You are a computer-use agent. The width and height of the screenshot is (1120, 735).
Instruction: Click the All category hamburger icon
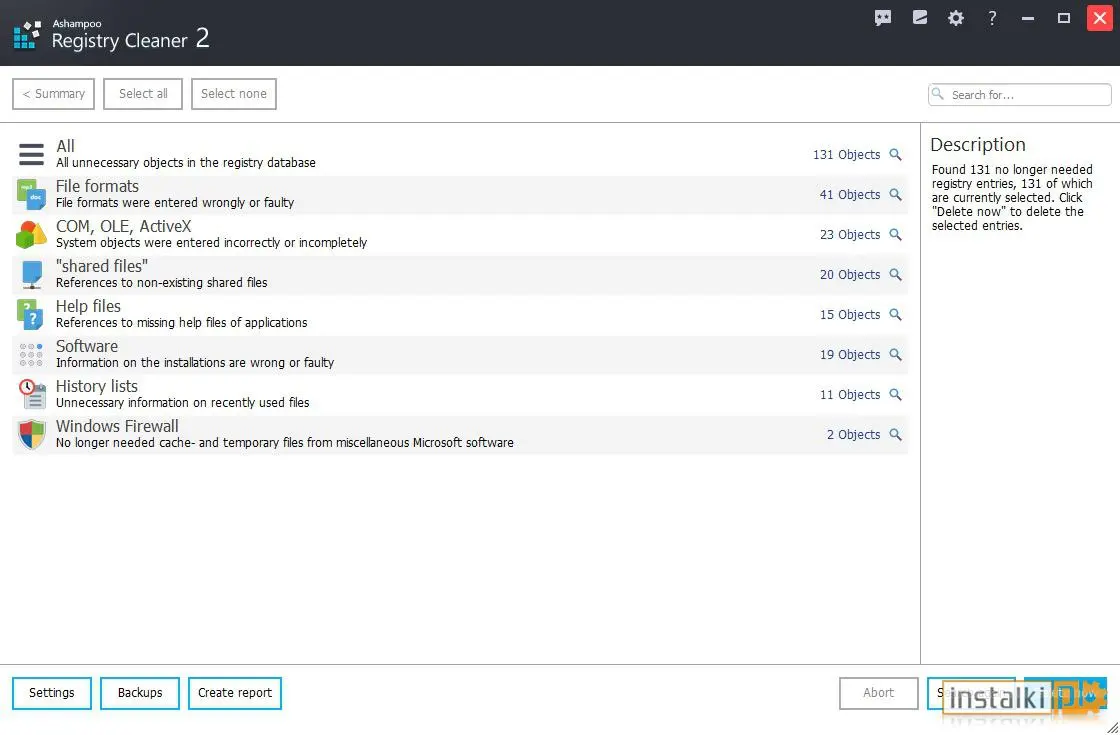pos(31,154)
